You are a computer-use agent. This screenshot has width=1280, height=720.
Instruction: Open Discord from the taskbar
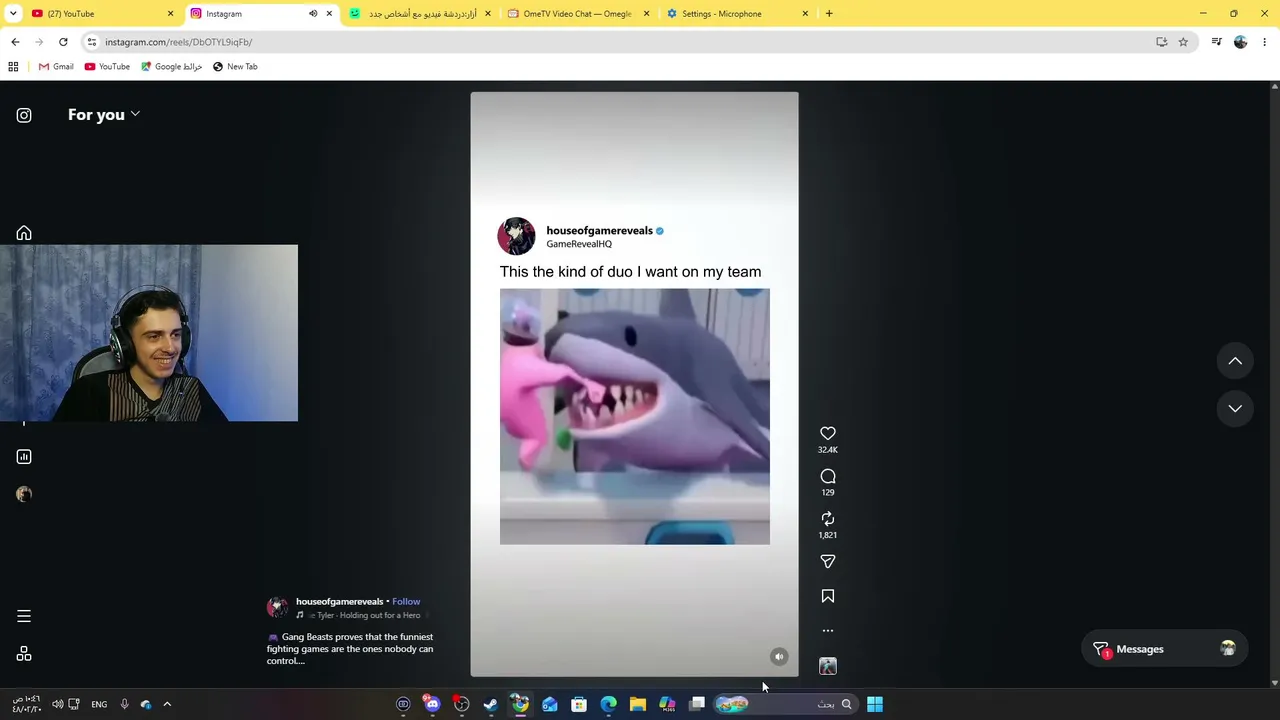(x=432, y=704)
